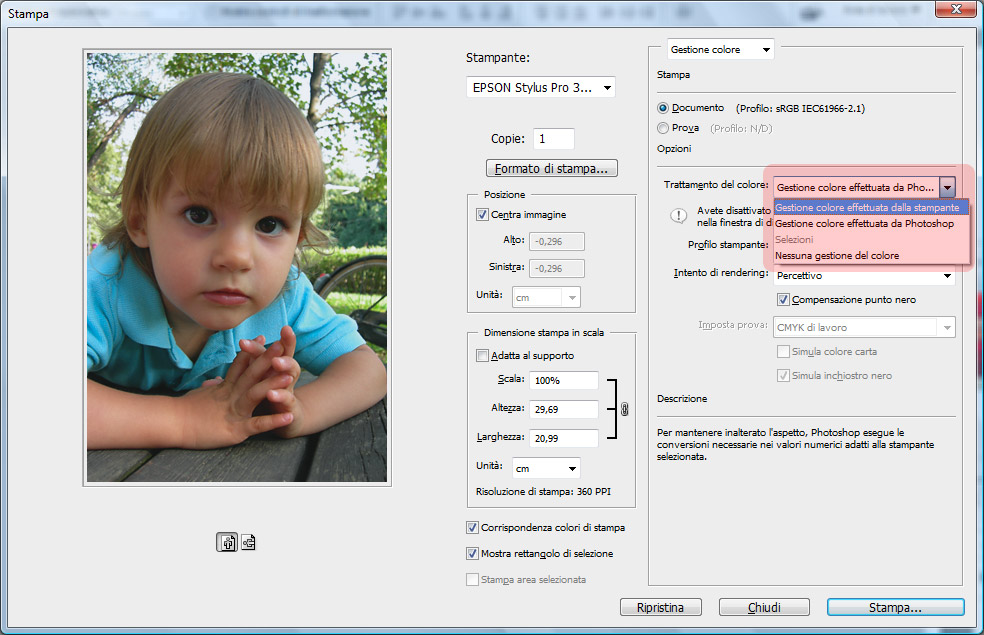Click the warning speech bubble icon
Viewport: 984px width, 635px height.
(679, 215)
